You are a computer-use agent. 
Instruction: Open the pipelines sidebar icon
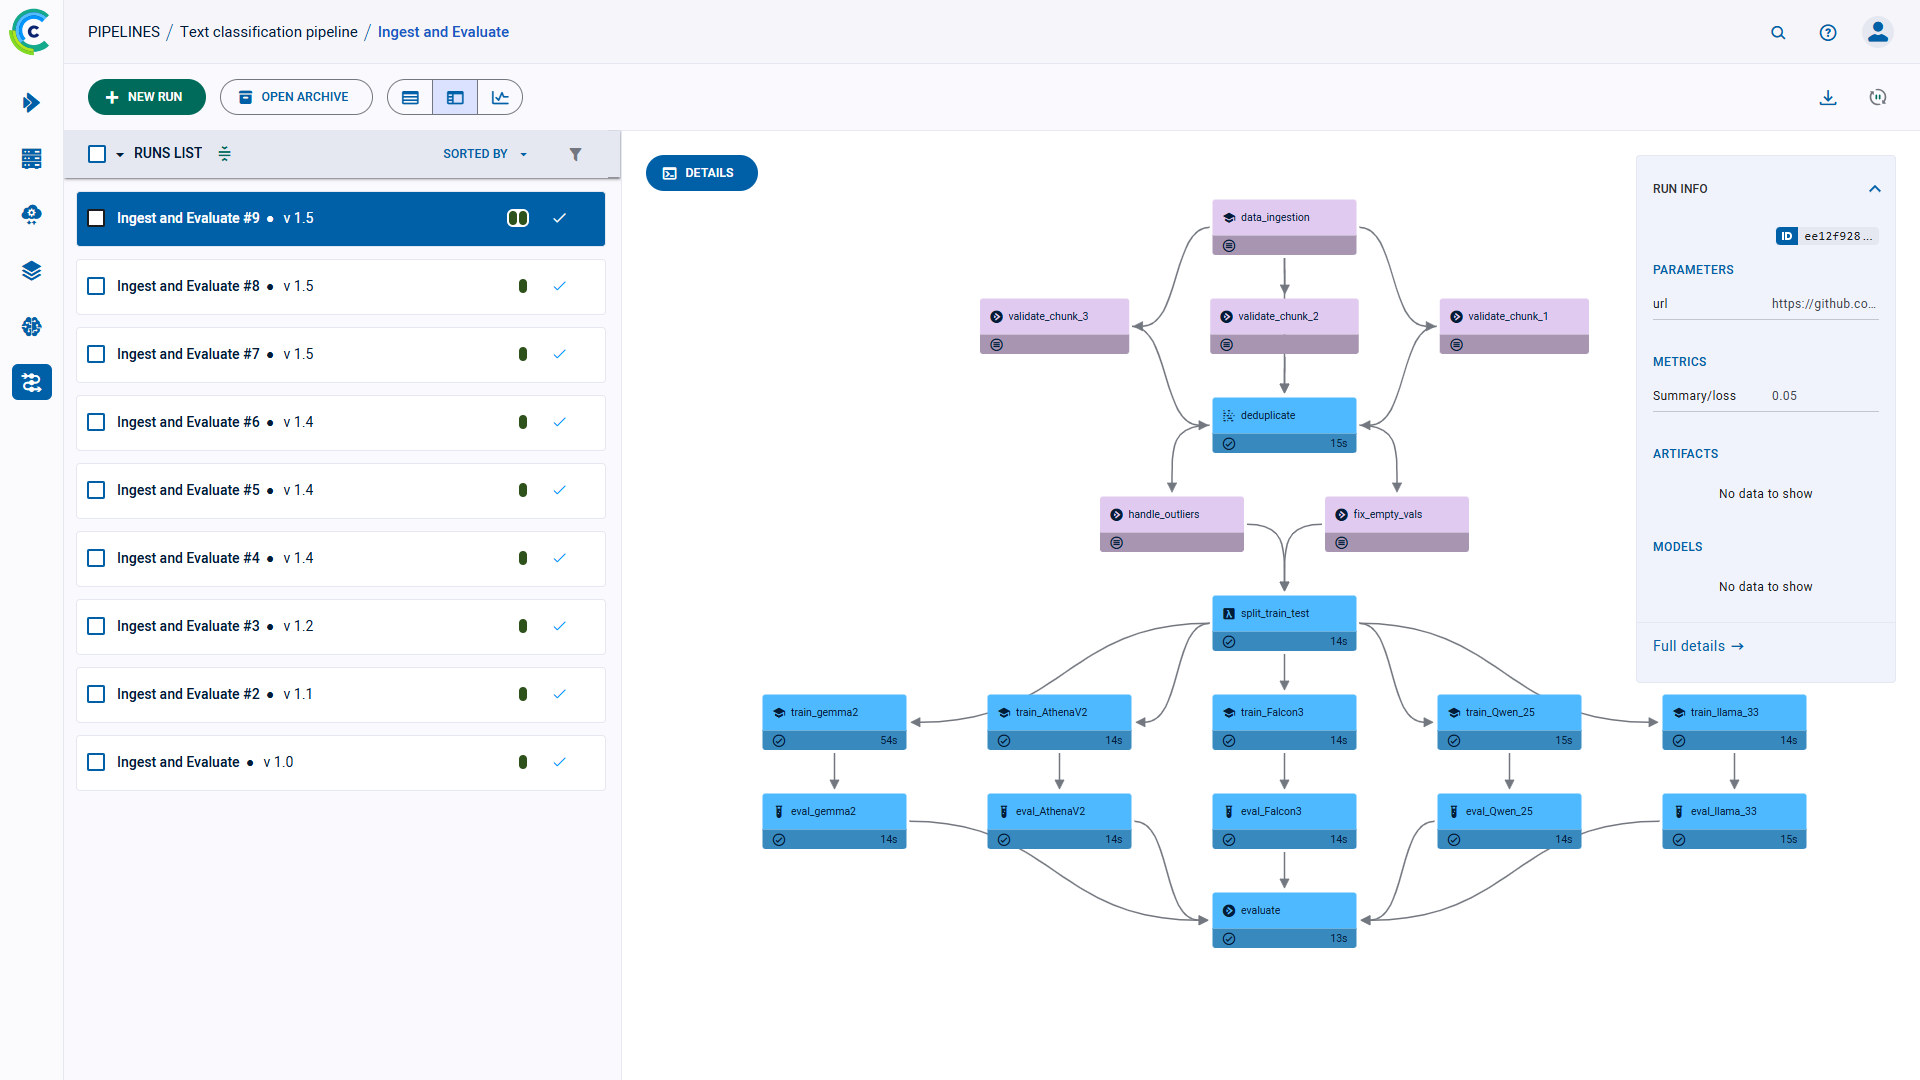(31, 382)
